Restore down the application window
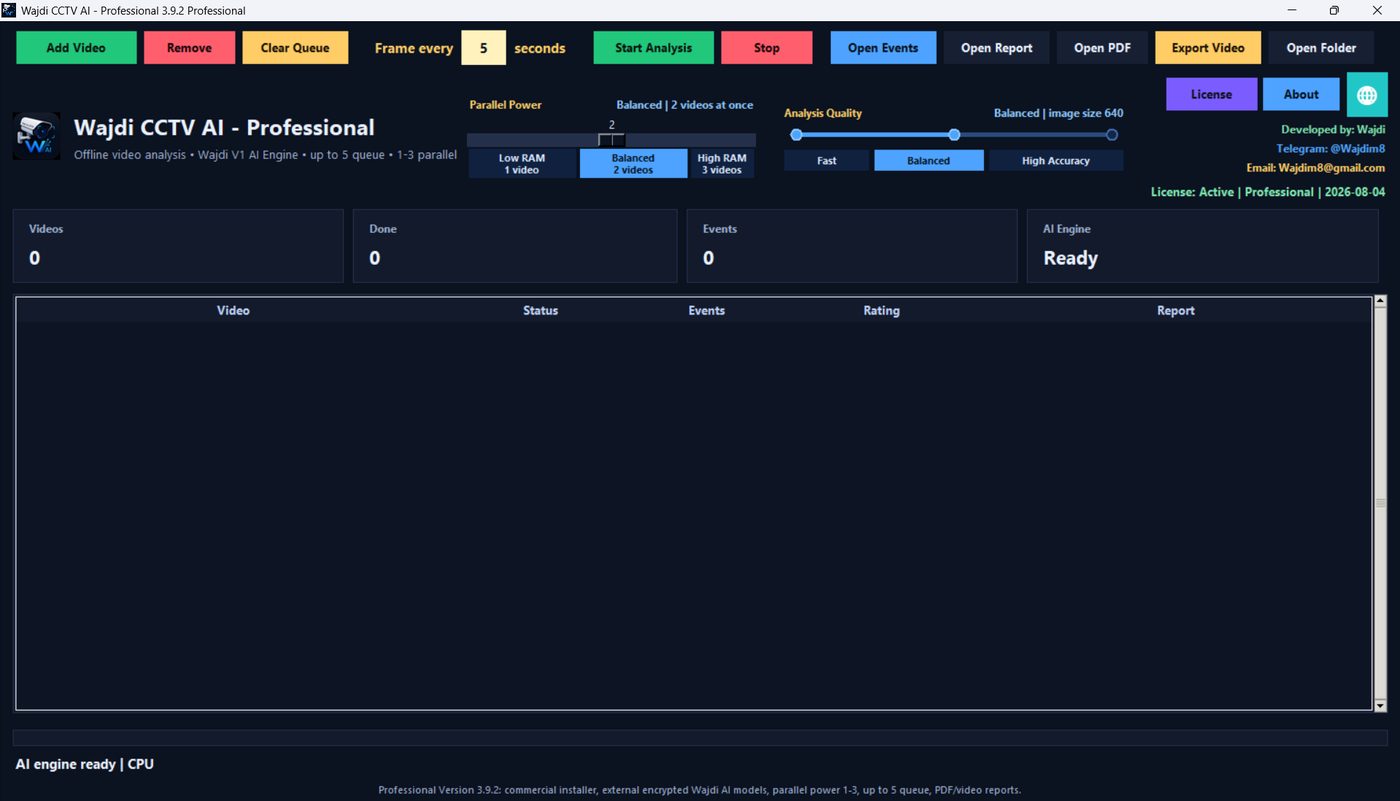The width and height of the screenshot is (1400, 801). point(1334,10)
